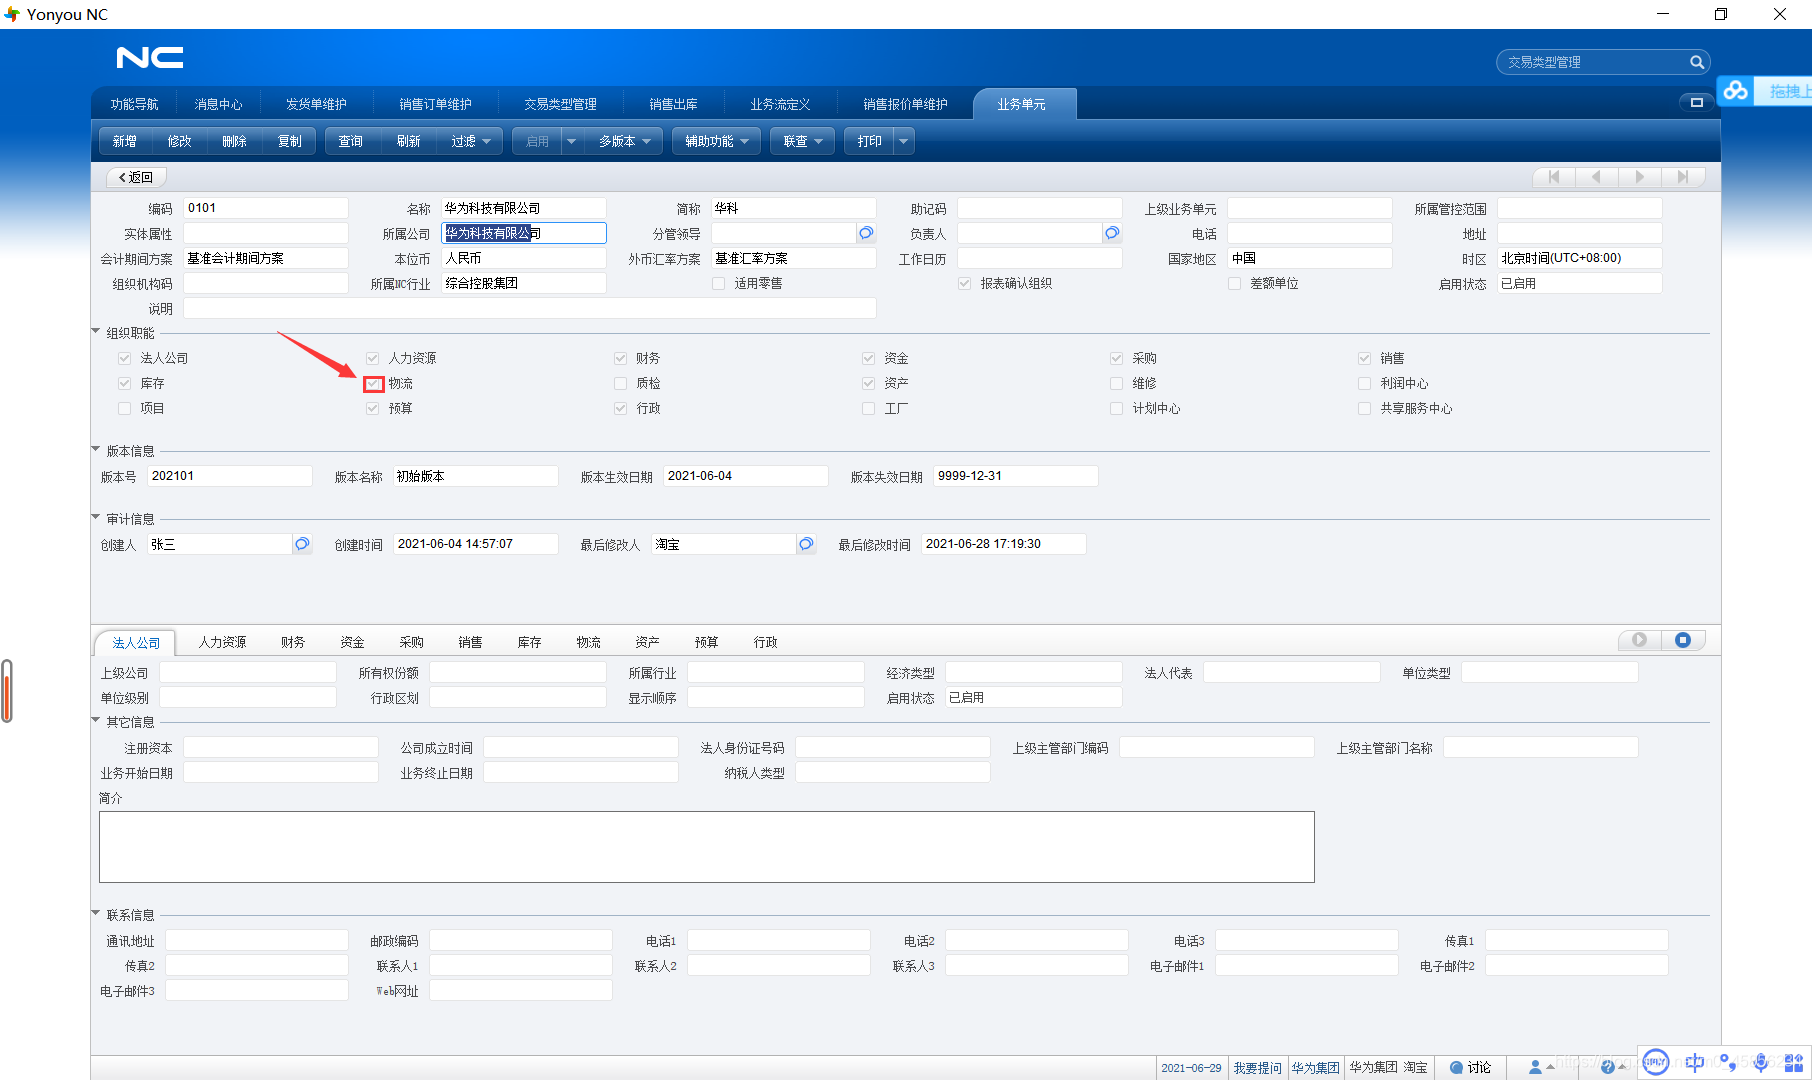Click the grid toolbox icon in the input method bar
1812x1080 pixels.
pyautogui.click(x=1794, y=1062)
